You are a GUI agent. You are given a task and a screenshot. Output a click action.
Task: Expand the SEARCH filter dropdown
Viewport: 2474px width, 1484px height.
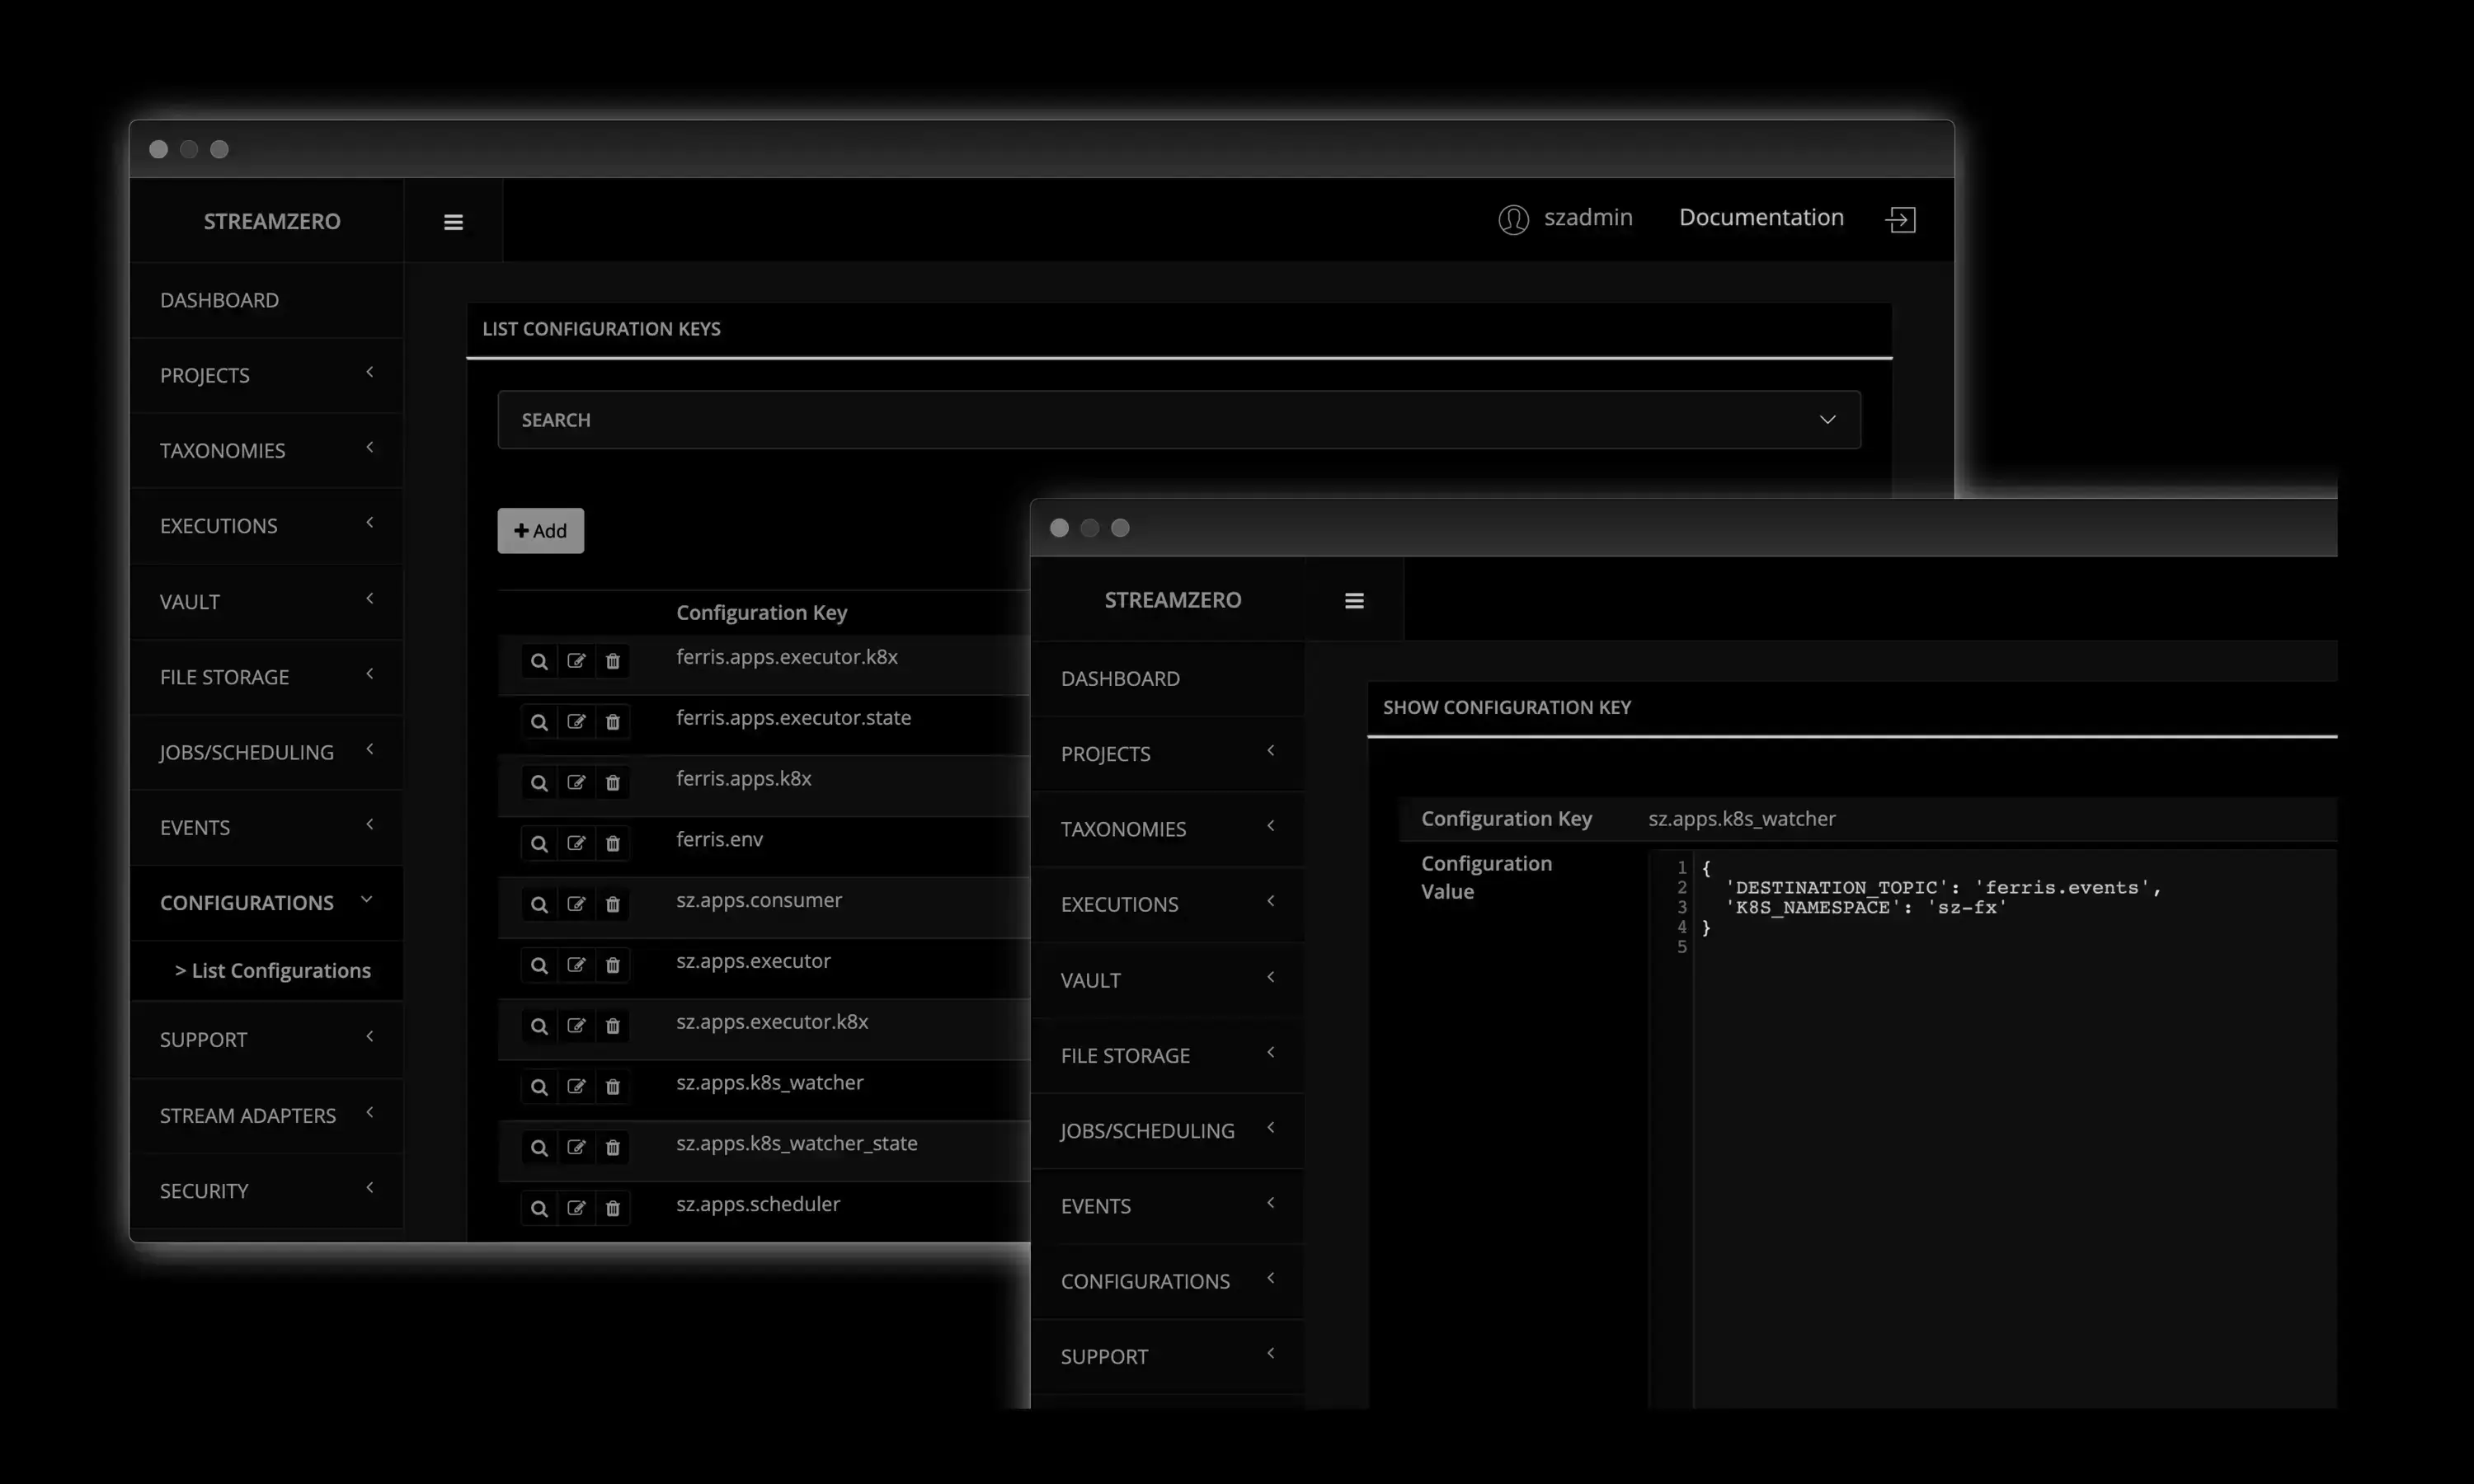click(1828, 419)
